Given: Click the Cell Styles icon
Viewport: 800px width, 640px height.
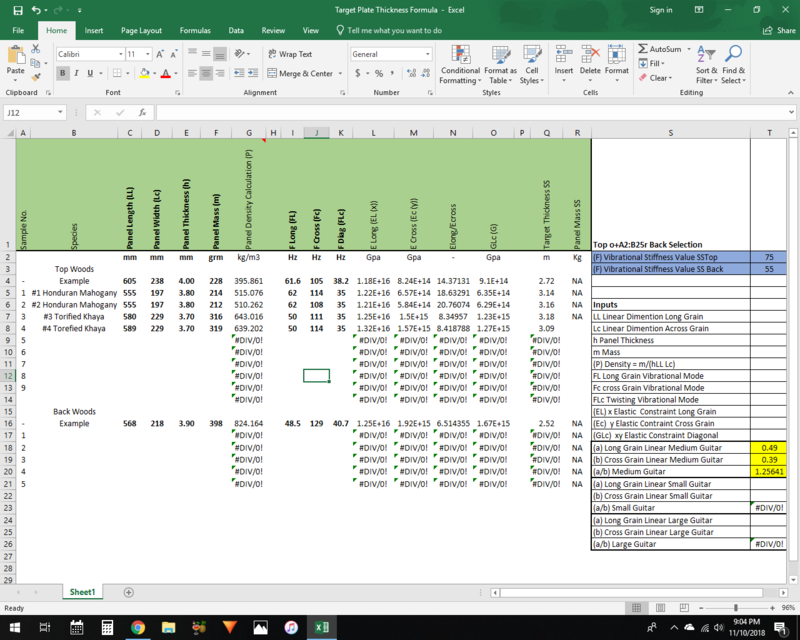Looking at the screenshot, I should (x=532, y=54).
